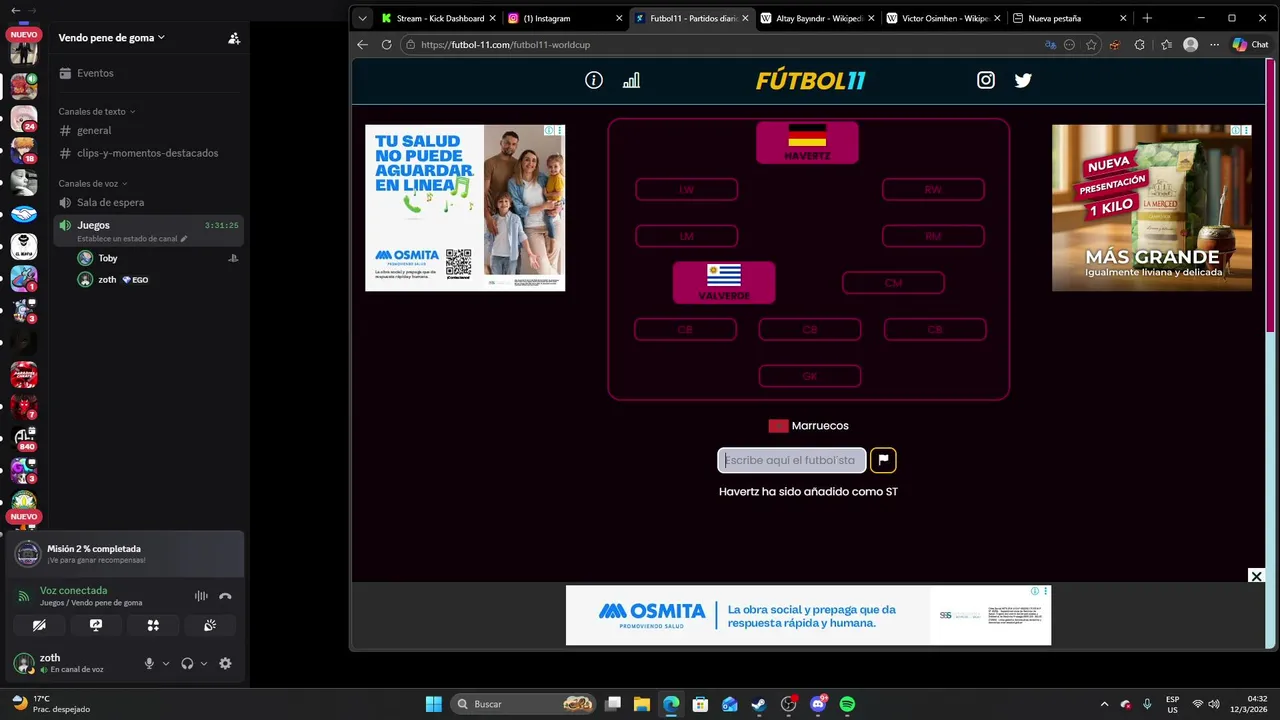The width and height of the screenshot is (1280, 720).
Task: Go back in the browser
Action: (x=362, y=45)
